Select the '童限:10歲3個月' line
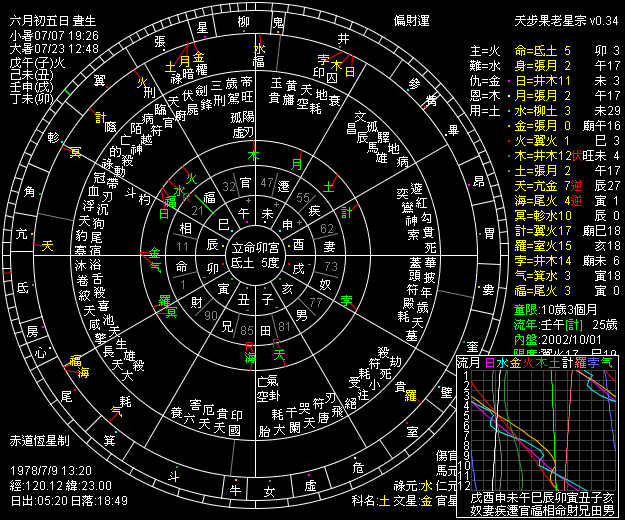 (555, 310)
